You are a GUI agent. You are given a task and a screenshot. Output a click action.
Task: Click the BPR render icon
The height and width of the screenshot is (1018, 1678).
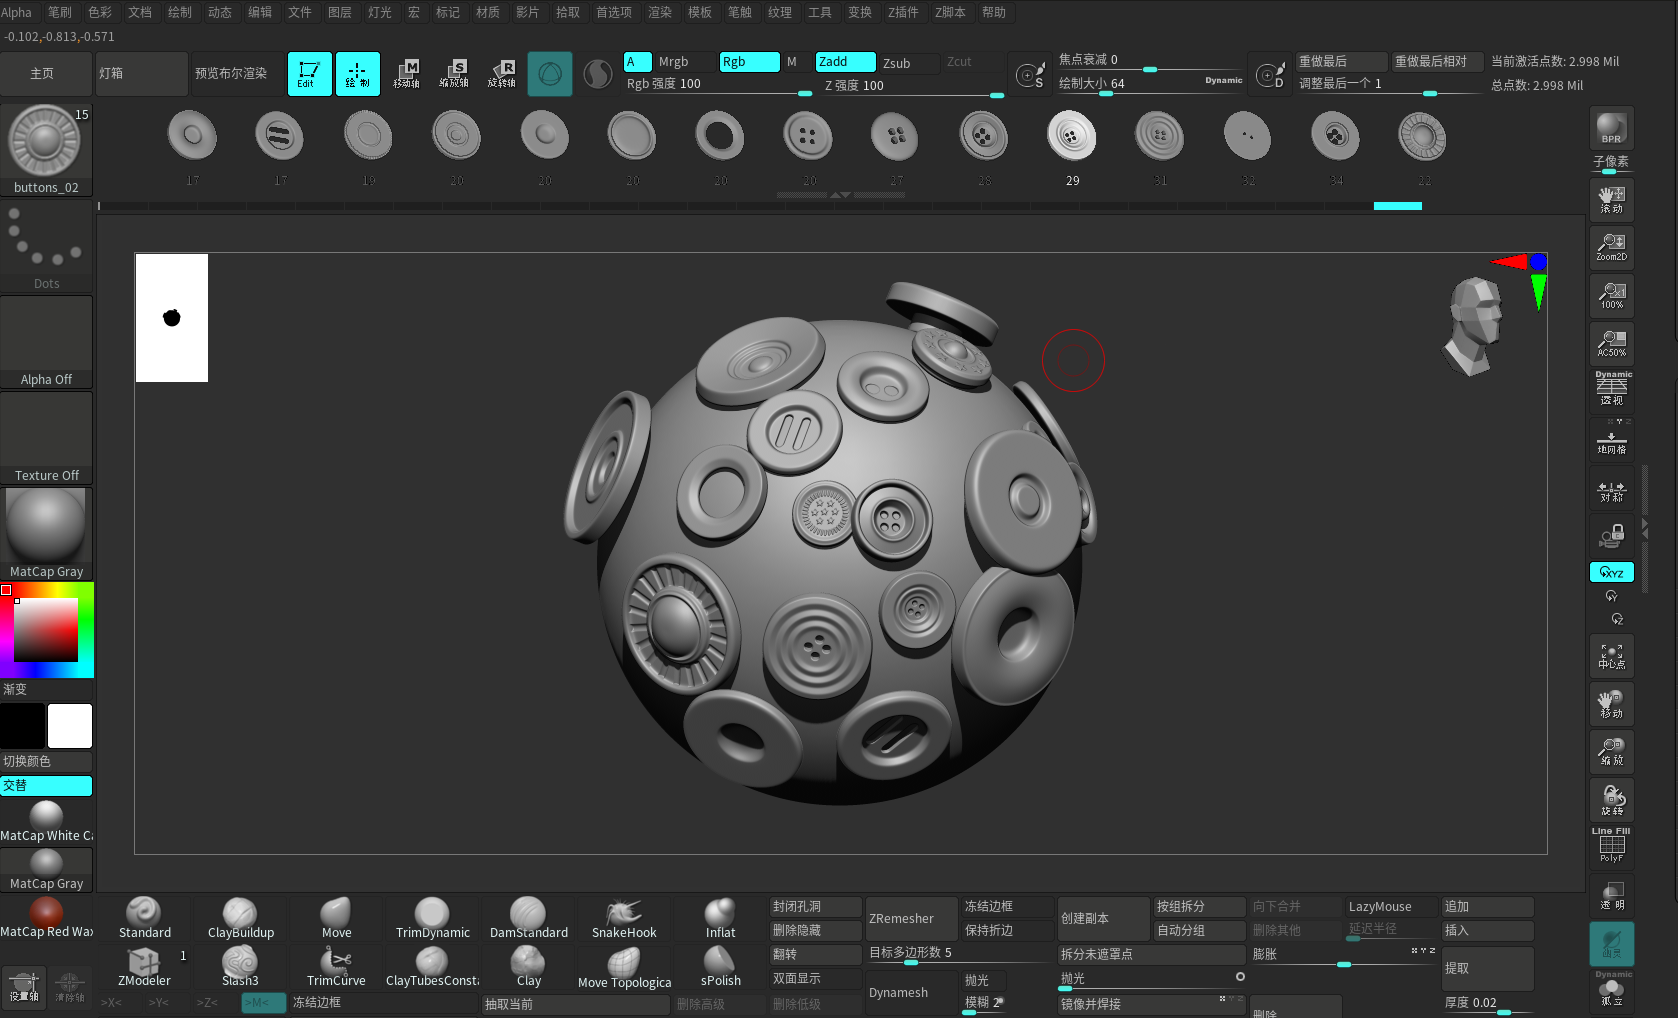pos(1611,128)
